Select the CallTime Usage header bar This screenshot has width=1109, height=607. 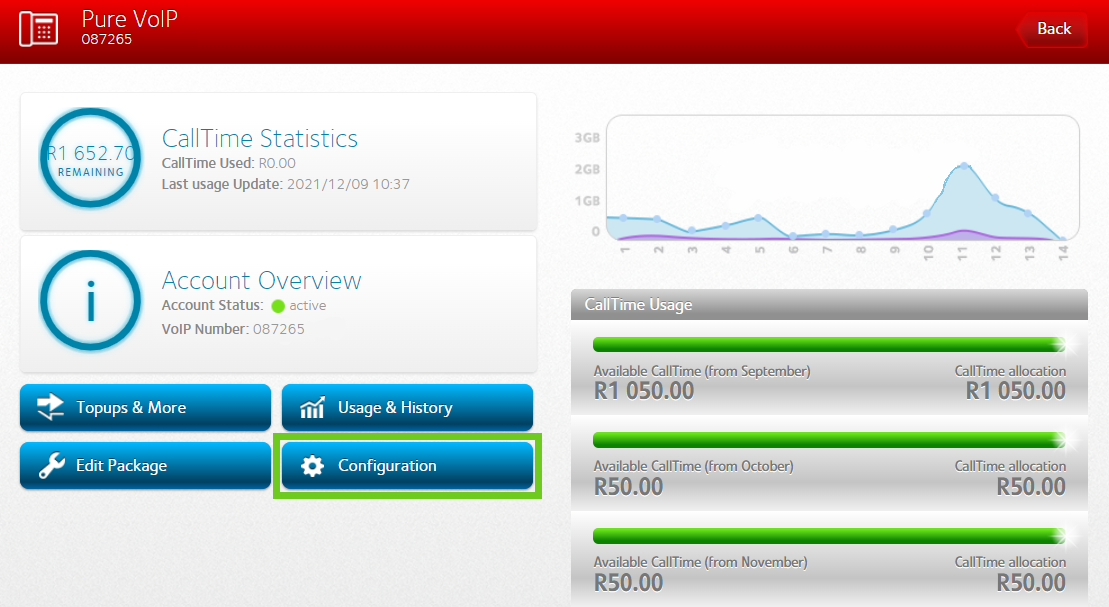[x=829, y=305]
